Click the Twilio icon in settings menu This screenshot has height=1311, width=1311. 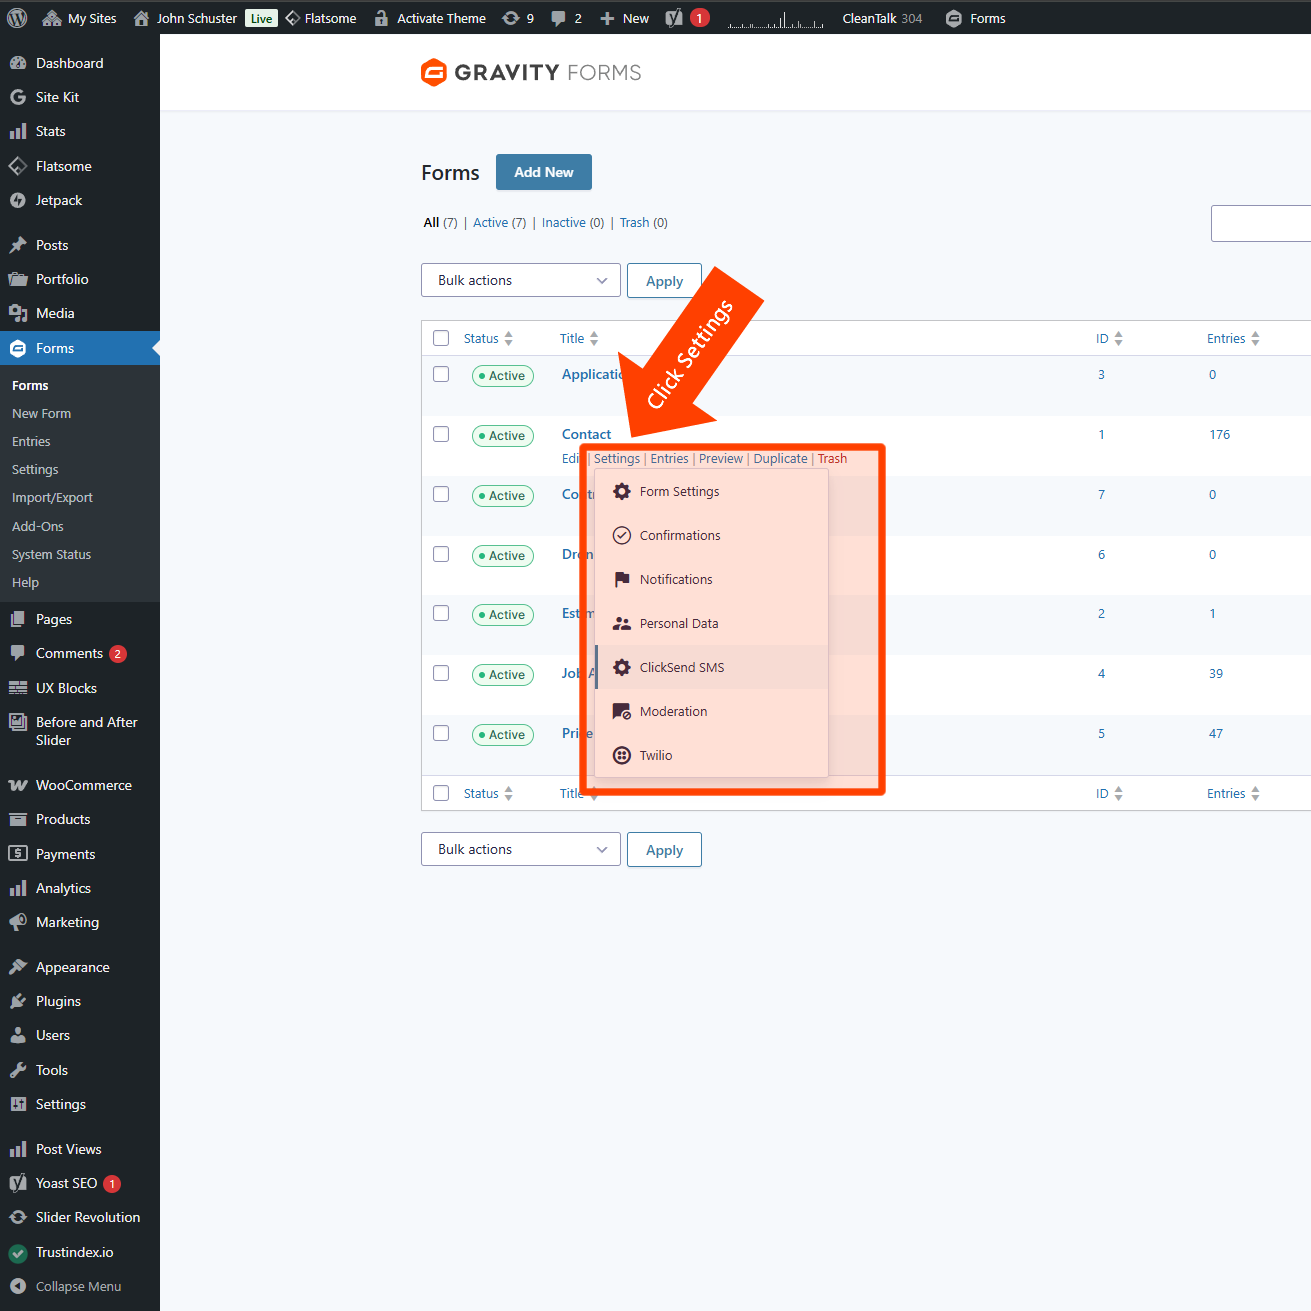point(622,755)
